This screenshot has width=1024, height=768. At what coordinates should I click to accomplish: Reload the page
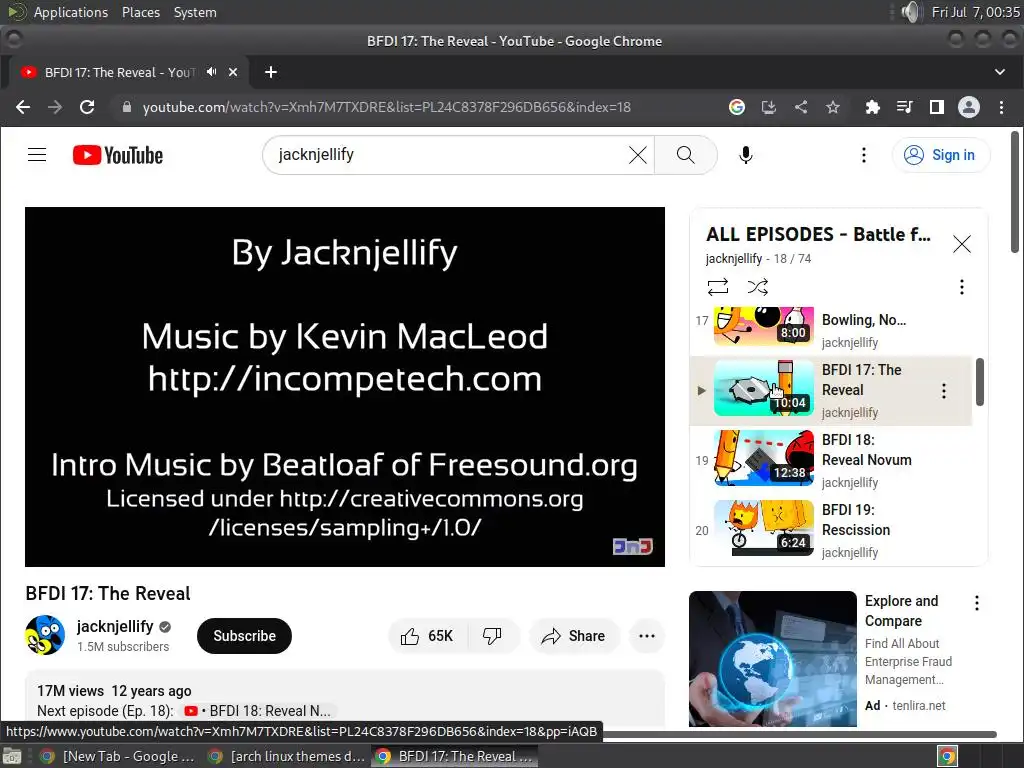[x=87, y=107]
